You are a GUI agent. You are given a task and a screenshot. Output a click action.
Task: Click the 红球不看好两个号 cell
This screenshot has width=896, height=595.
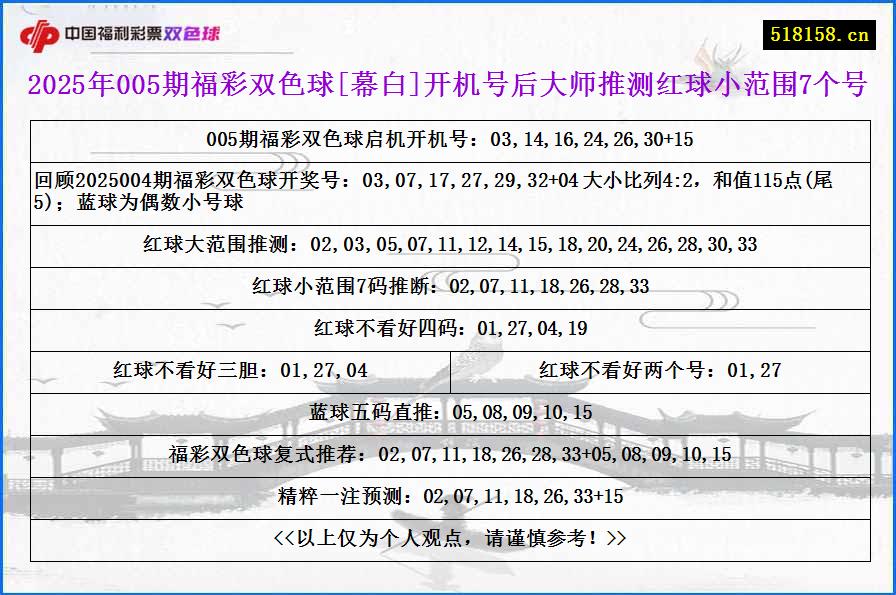663,368
